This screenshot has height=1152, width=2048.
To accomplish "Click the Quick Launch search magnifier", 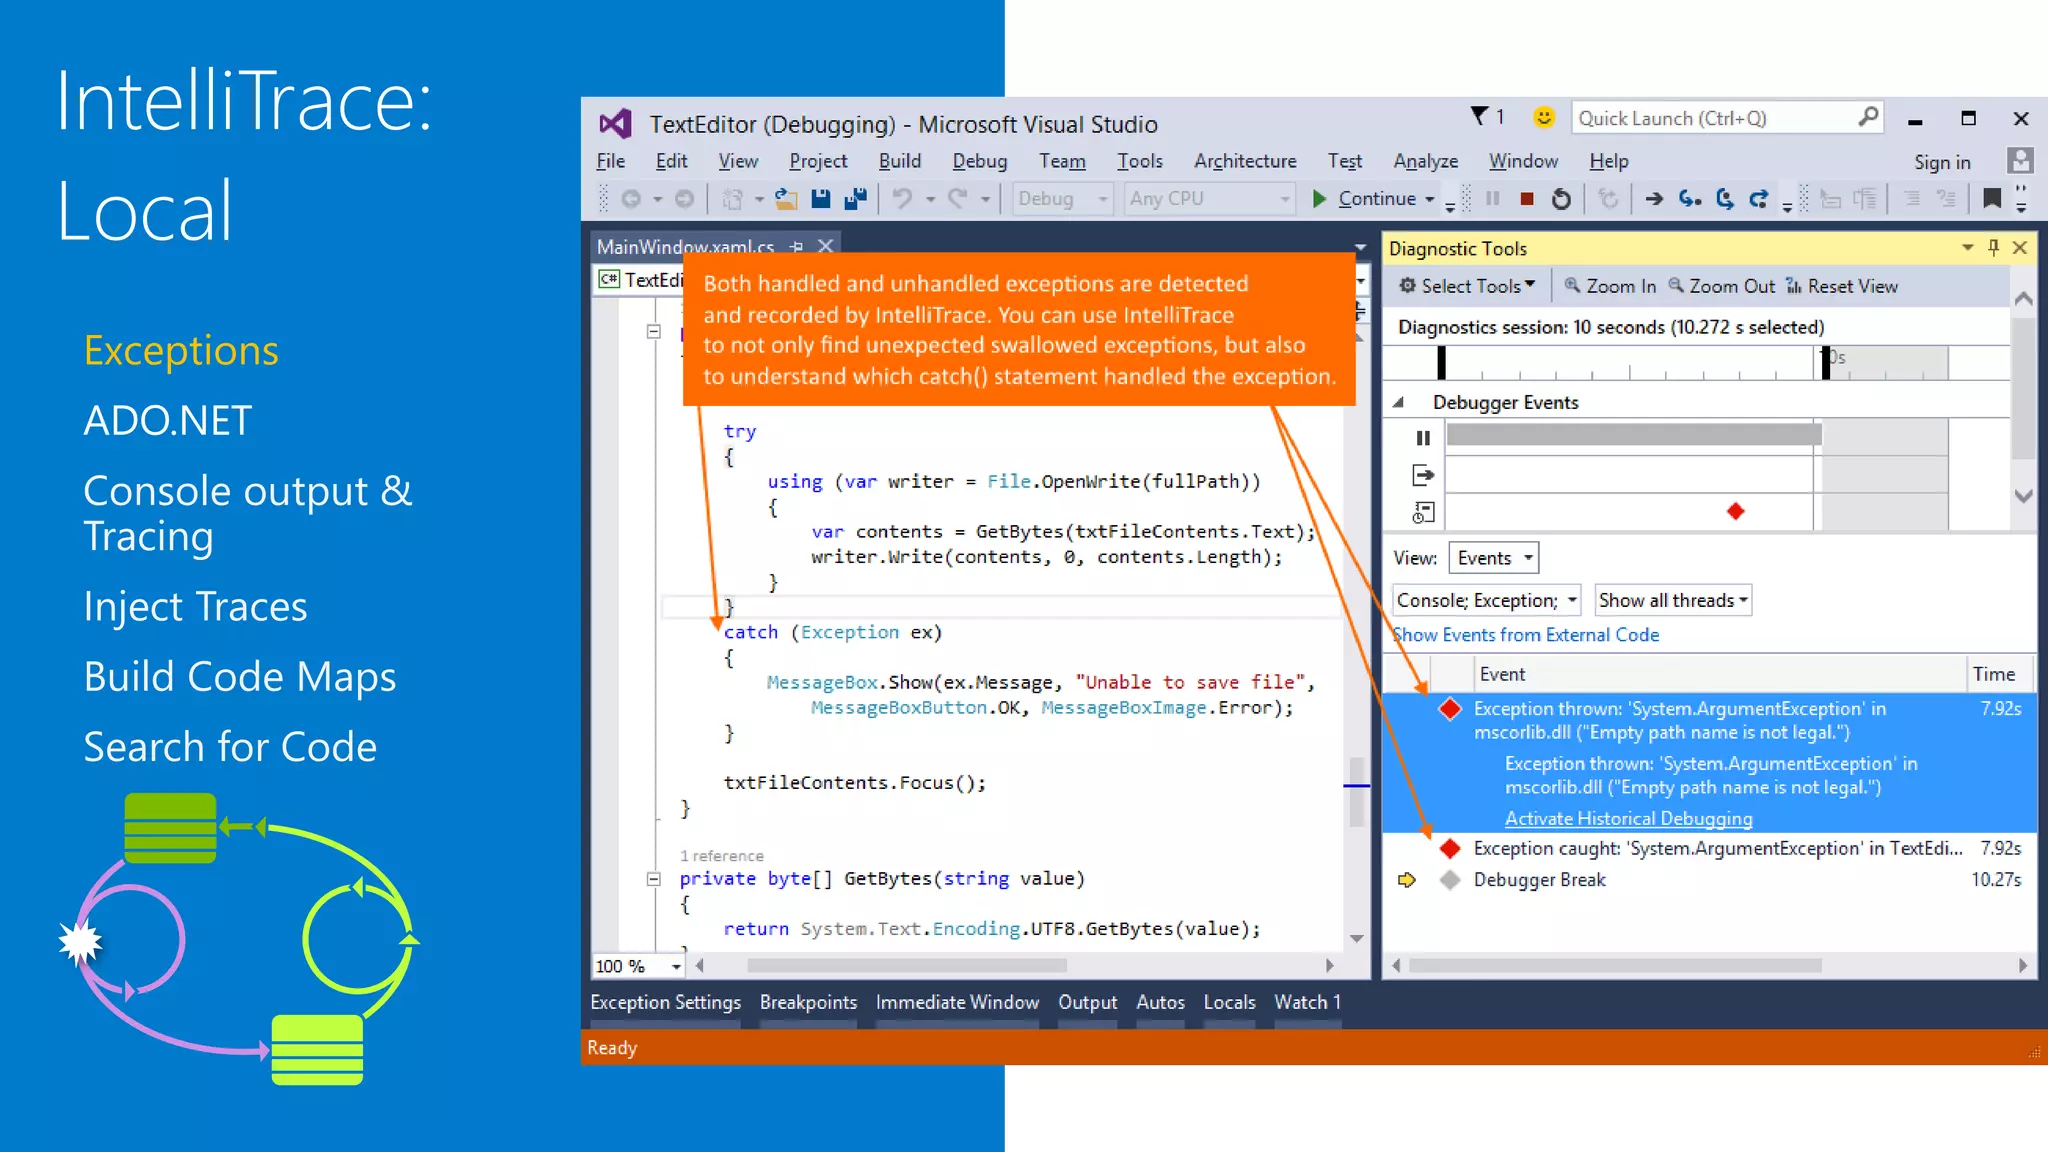I will [1868, 117].
